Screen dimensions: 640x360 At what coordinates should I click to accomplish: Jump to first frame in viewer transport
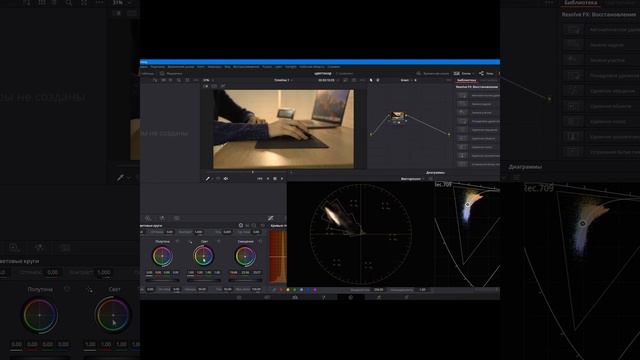click(260, 179)
